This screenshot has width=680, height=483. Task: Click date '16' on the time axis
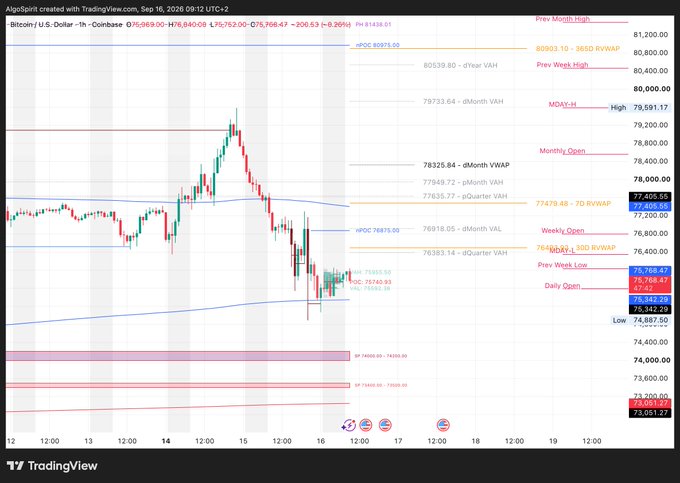click(320, 441)
